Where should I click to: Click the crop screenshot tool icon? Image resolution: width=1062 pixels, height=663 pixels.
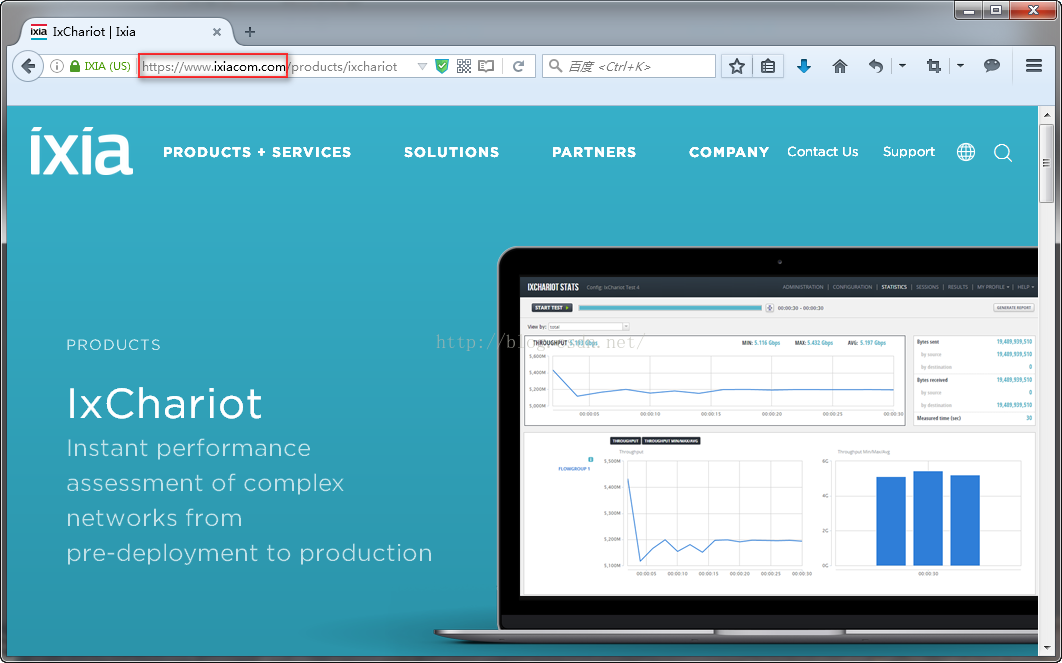tap(934, 66)
